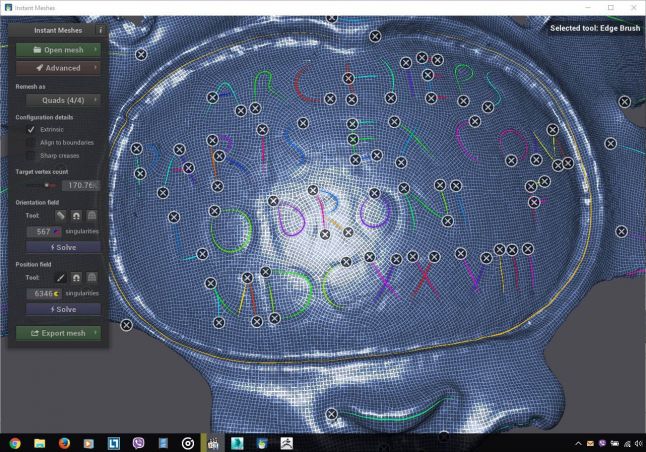Expand the Advanced options panel
This screenshot has height=452, width=646.
[58, 68]
